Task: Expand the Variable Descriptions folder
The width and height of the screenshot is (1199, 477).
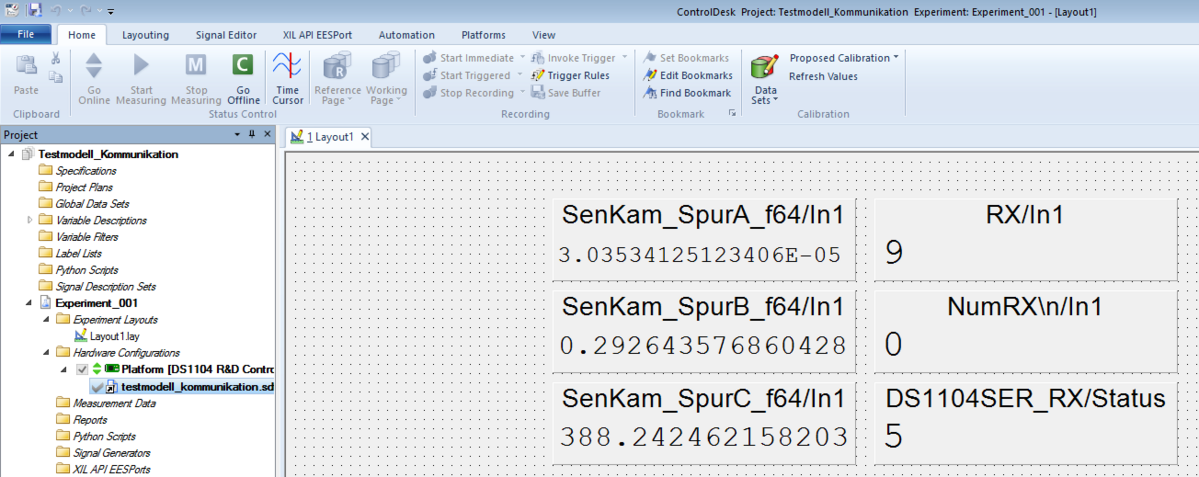Action: coord(29,220)
